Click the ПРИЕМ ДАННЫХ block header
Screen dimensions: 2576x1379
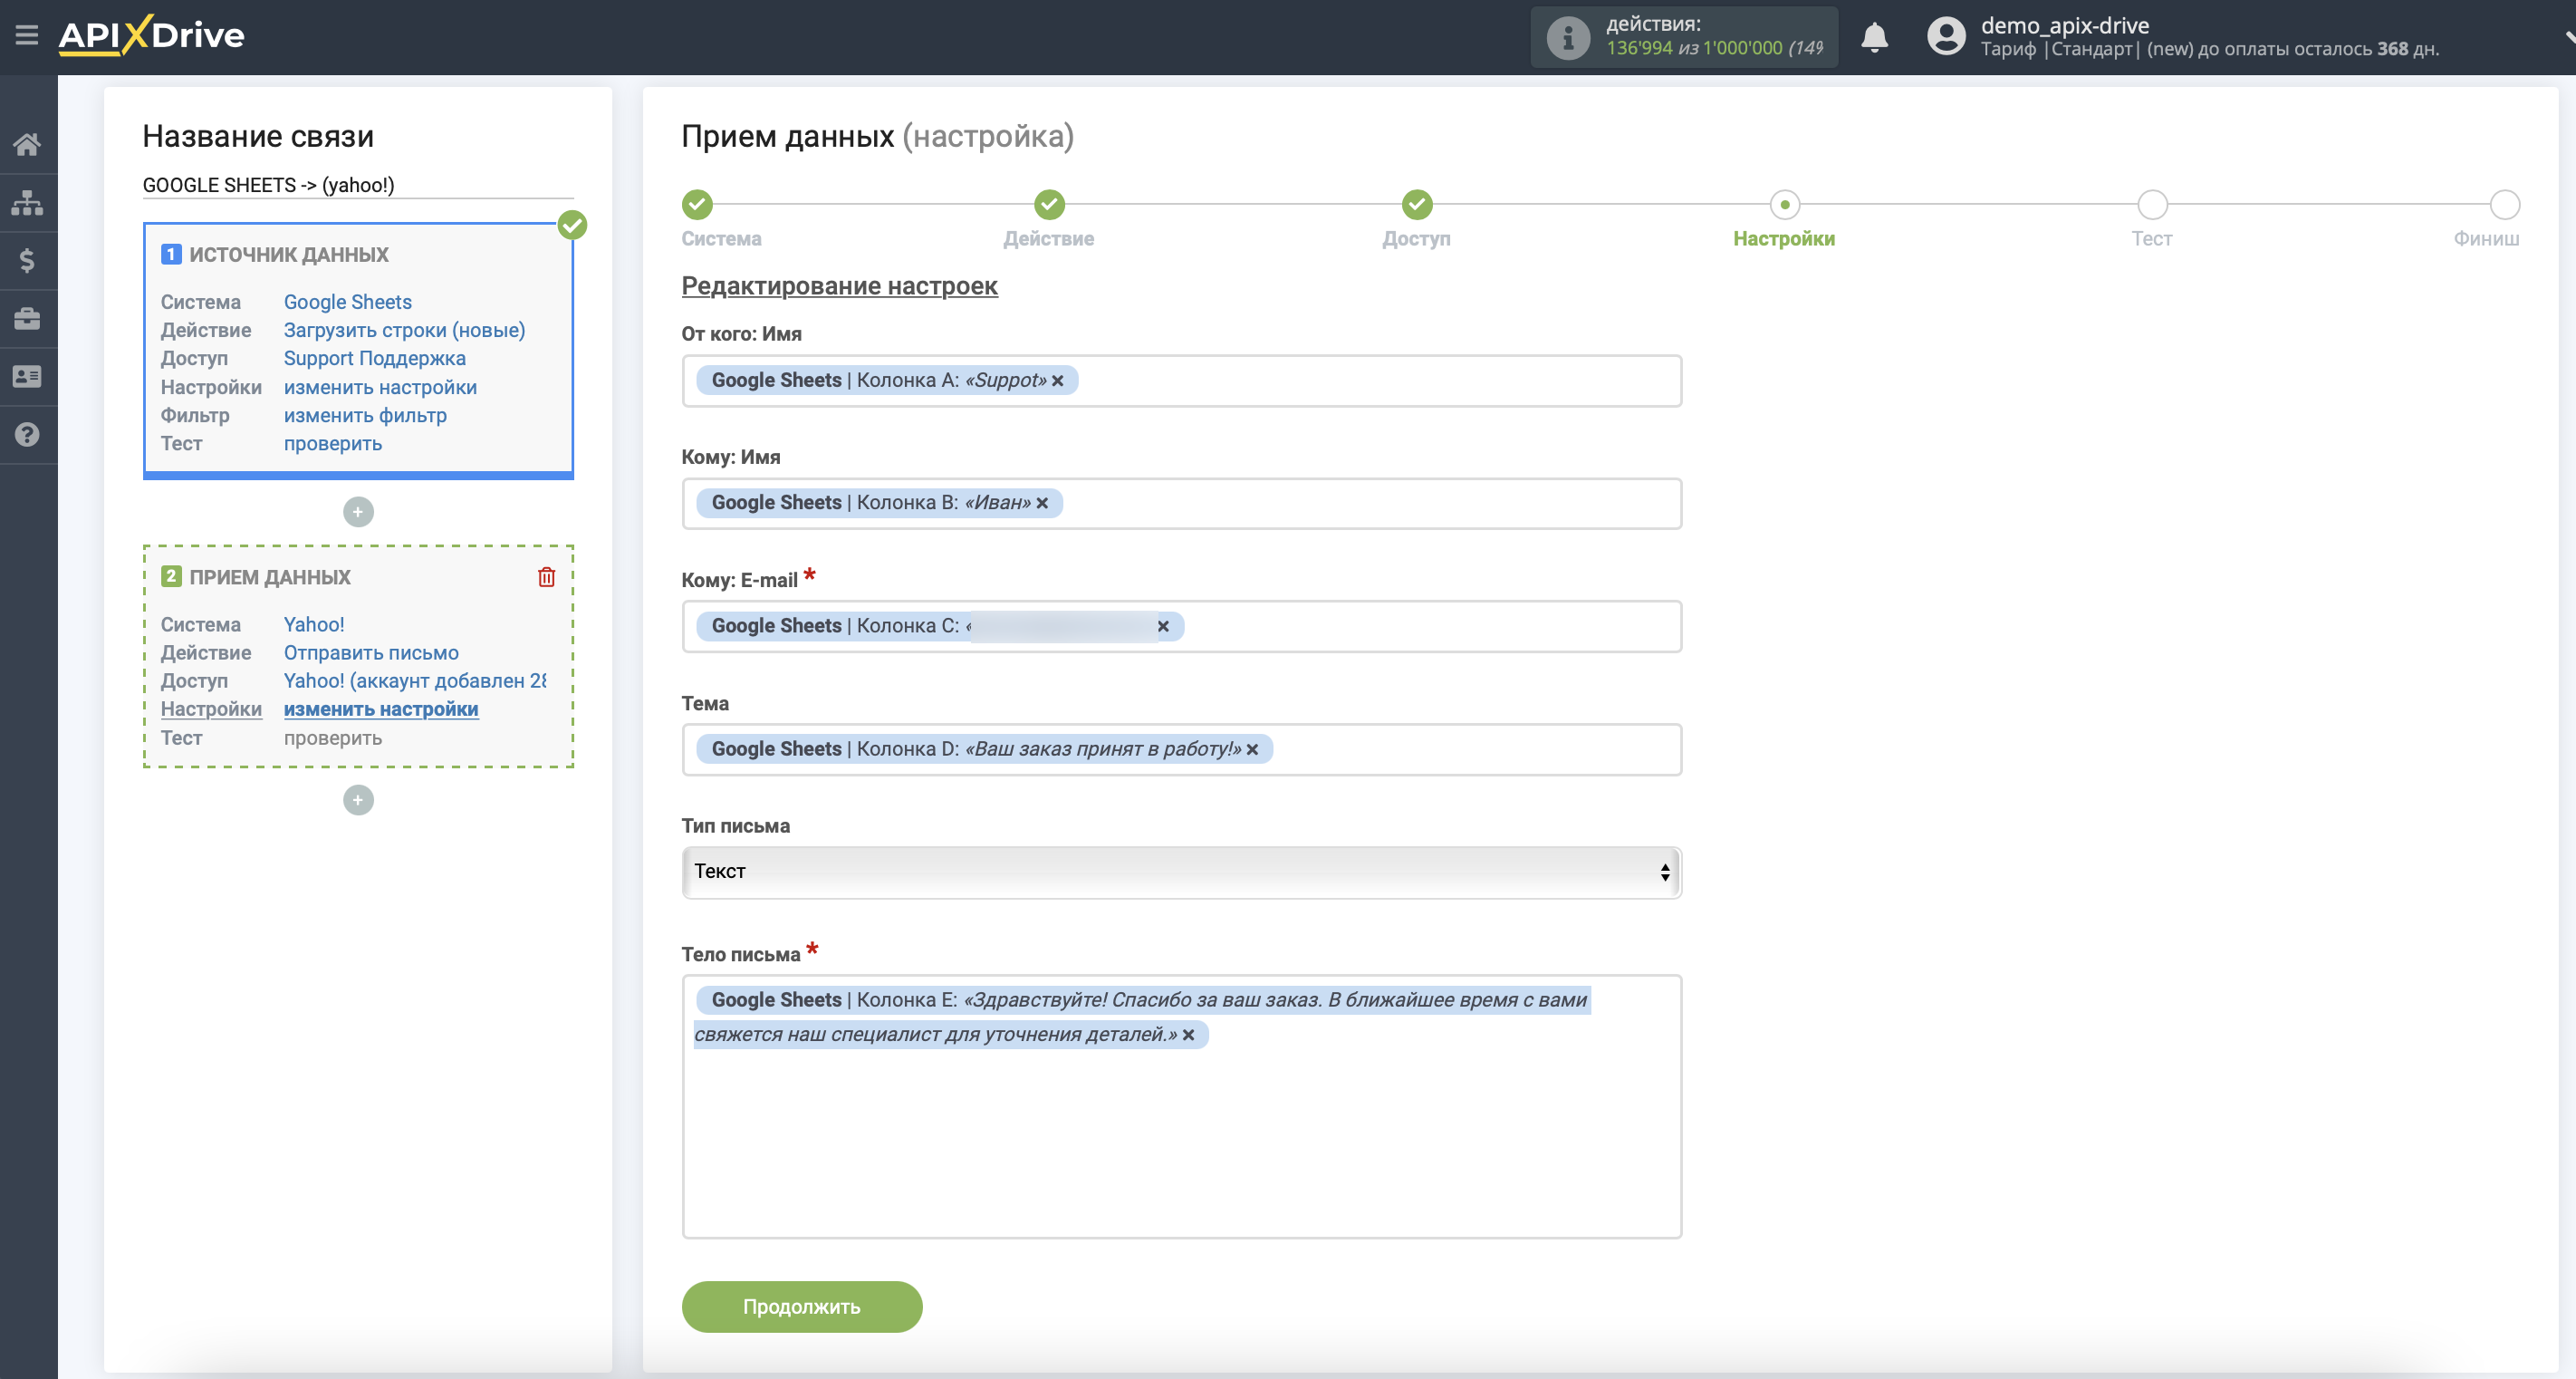[x=270, y=577]
